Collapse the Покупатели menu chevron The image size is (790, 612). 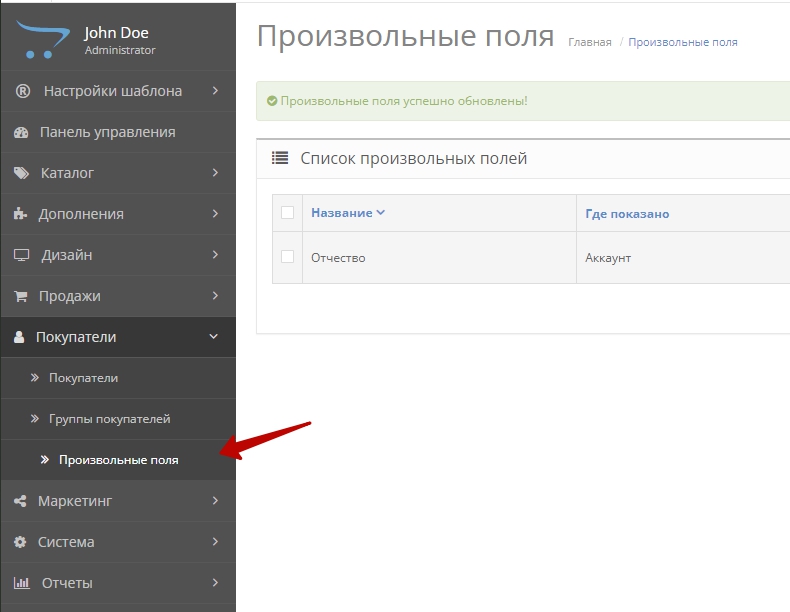[x=214, y=336]
